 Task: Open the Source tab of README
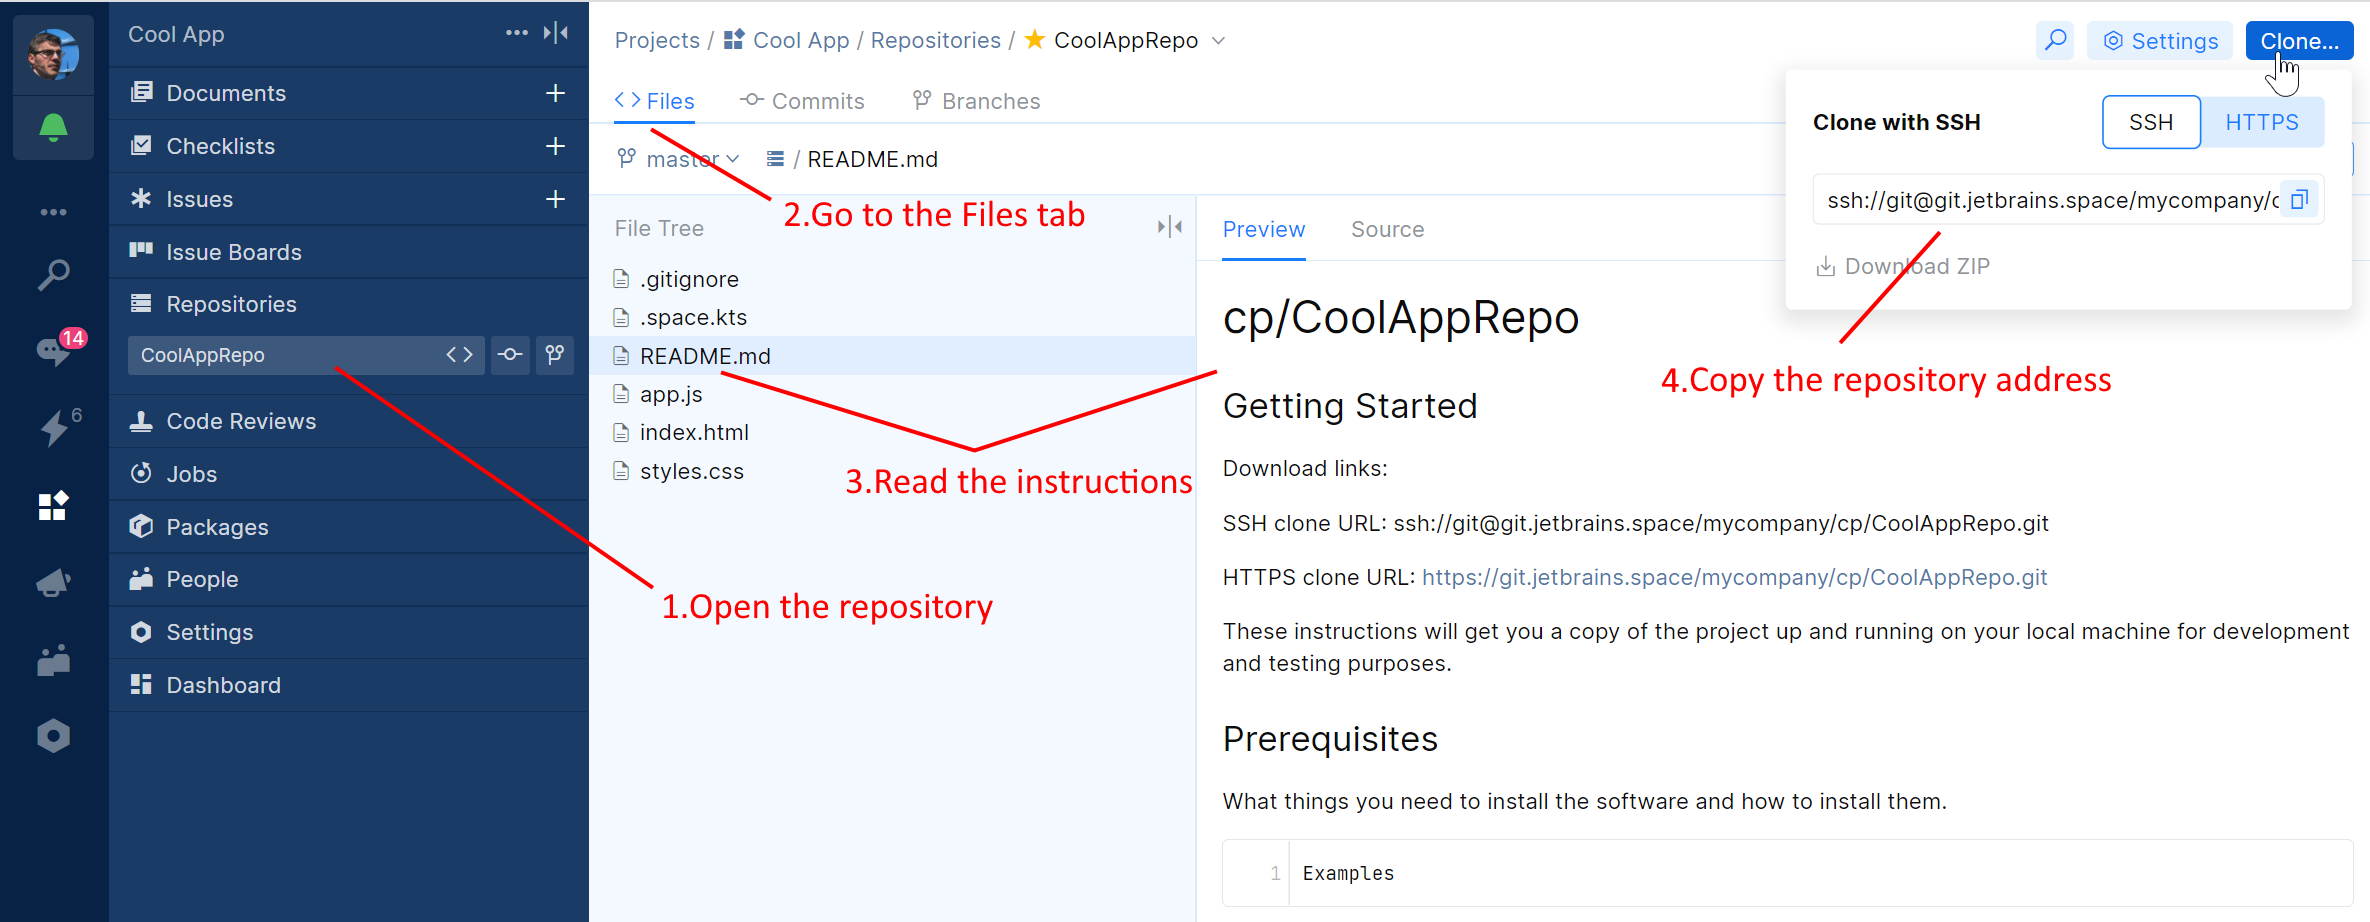point(1387,229)
